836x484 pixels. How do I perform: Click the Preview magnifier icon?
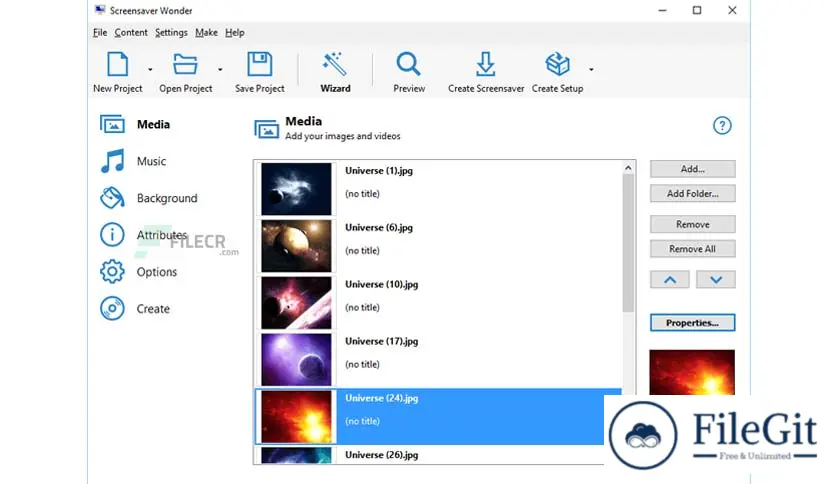point(408,64)
